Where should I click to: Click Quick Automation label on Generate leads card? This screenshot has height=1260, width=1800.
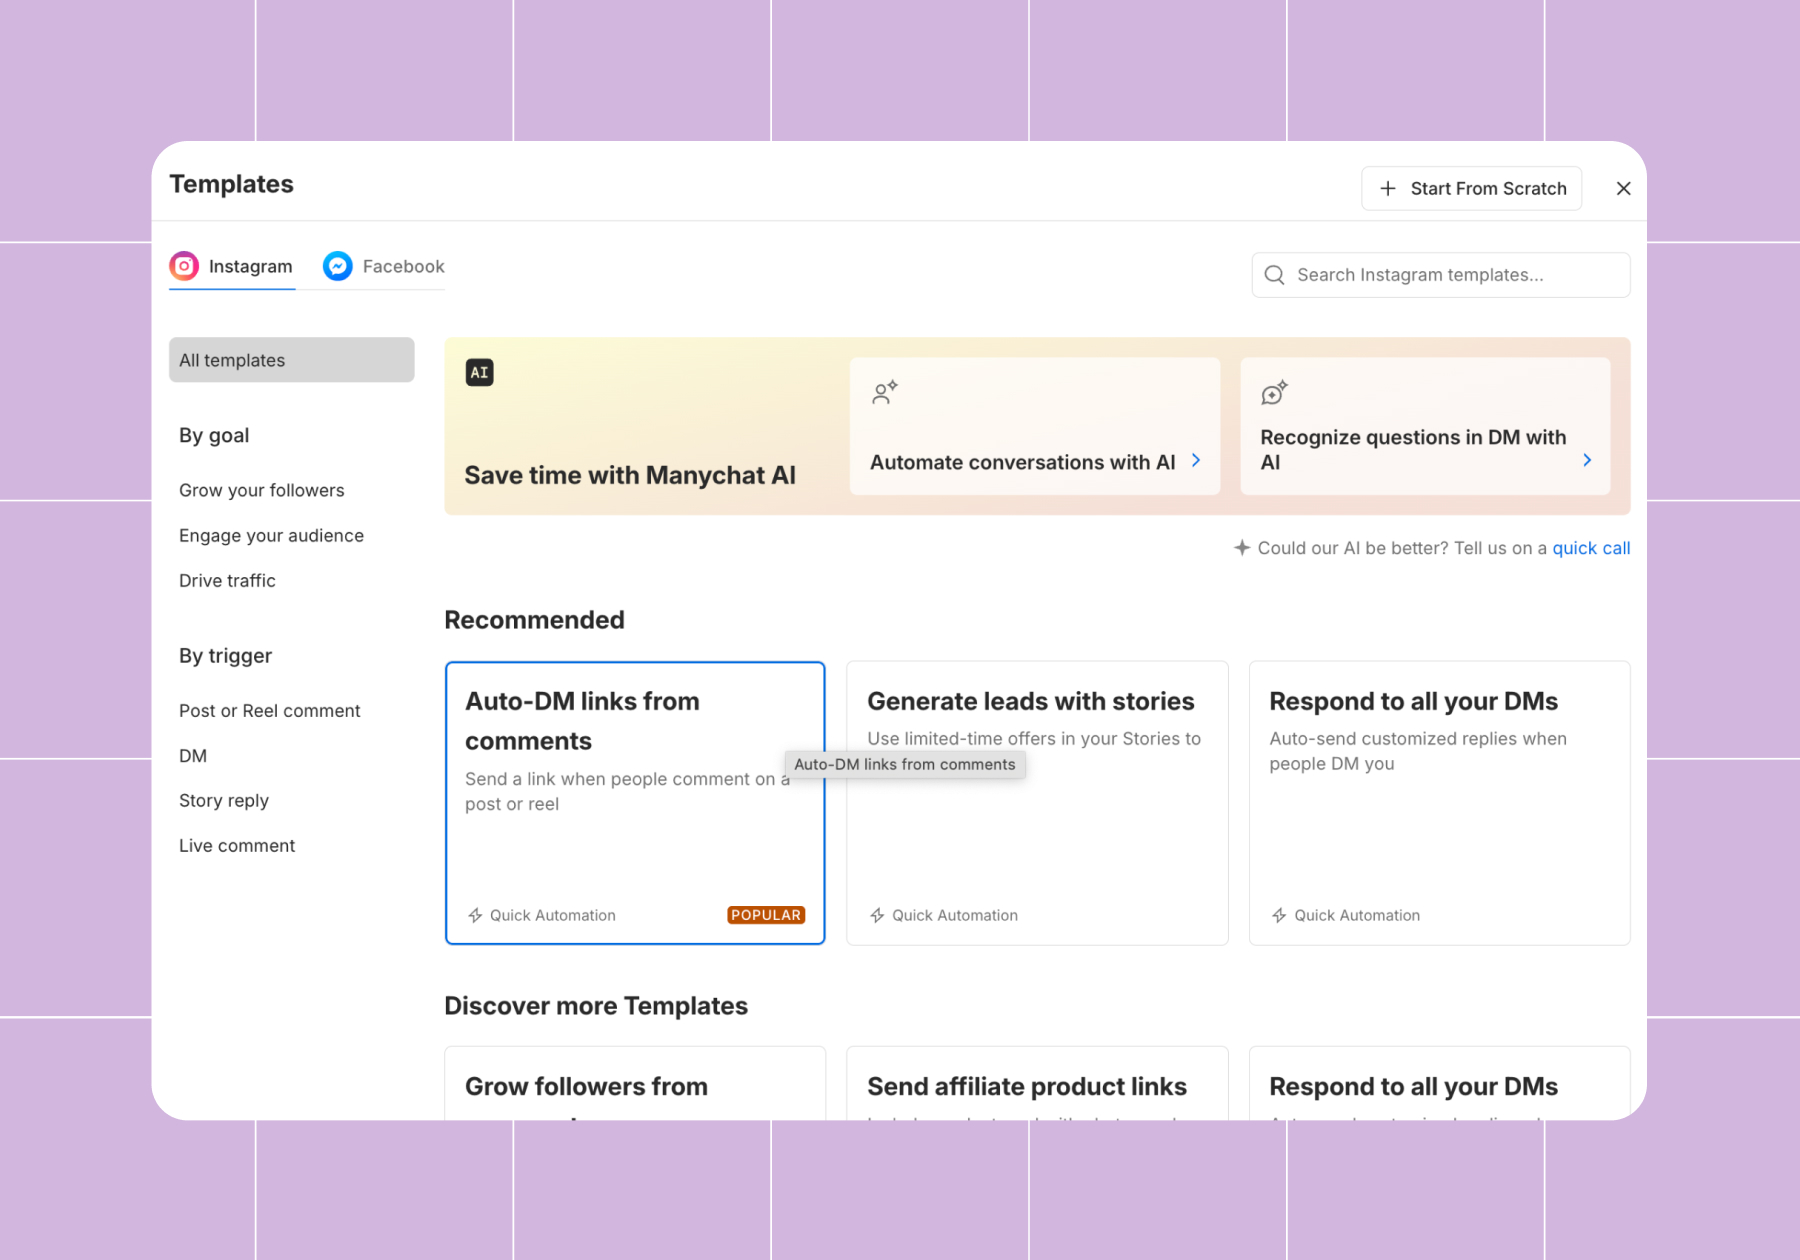tap(955, 915)
